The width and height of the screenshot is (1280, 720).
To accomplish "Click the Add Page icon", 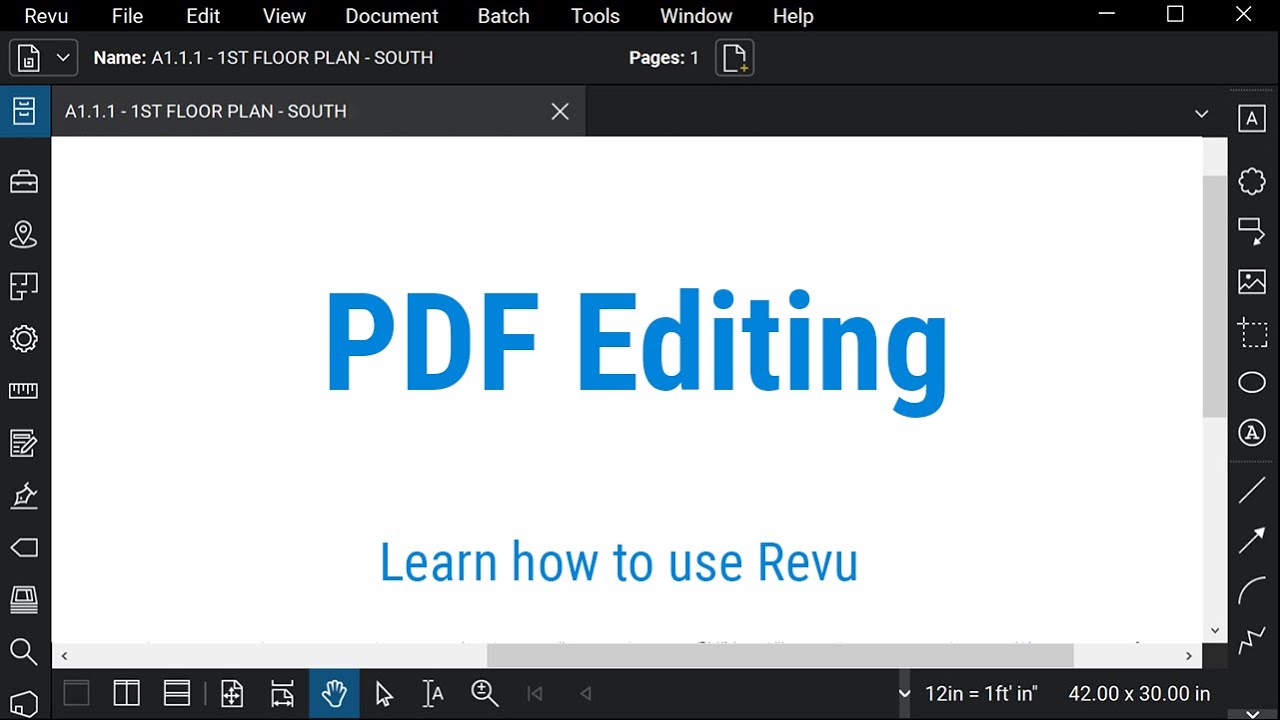I will [734, 58].
